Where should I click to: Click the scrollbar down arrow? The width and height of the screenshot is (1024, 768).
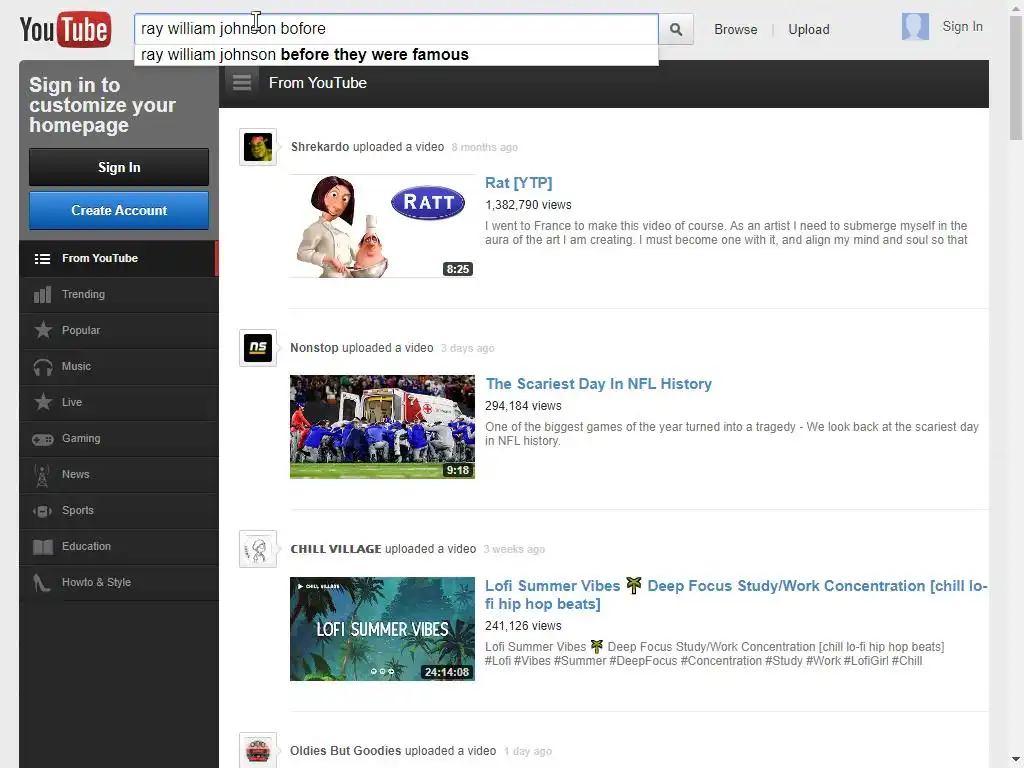(x=1016, y=761)
